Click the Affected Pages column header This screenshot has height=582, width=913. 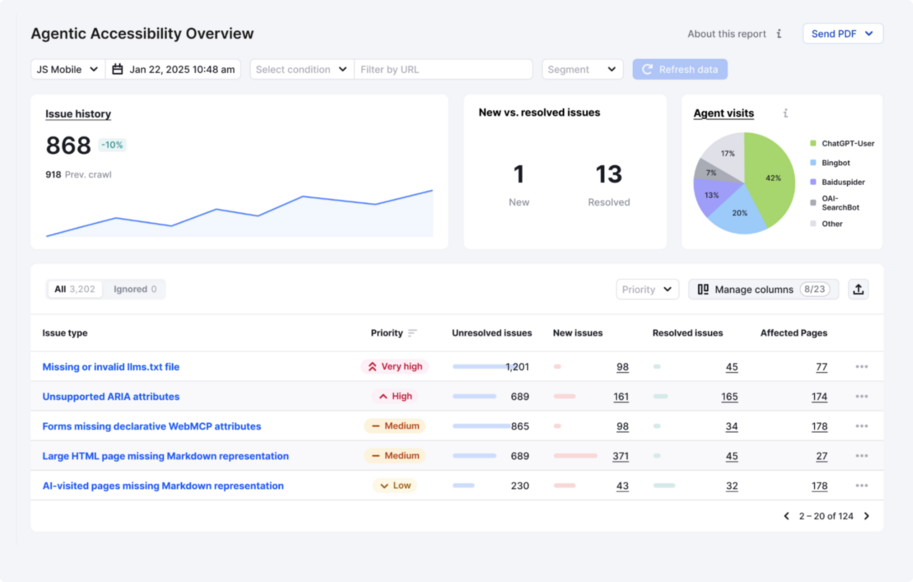(794, 333)
